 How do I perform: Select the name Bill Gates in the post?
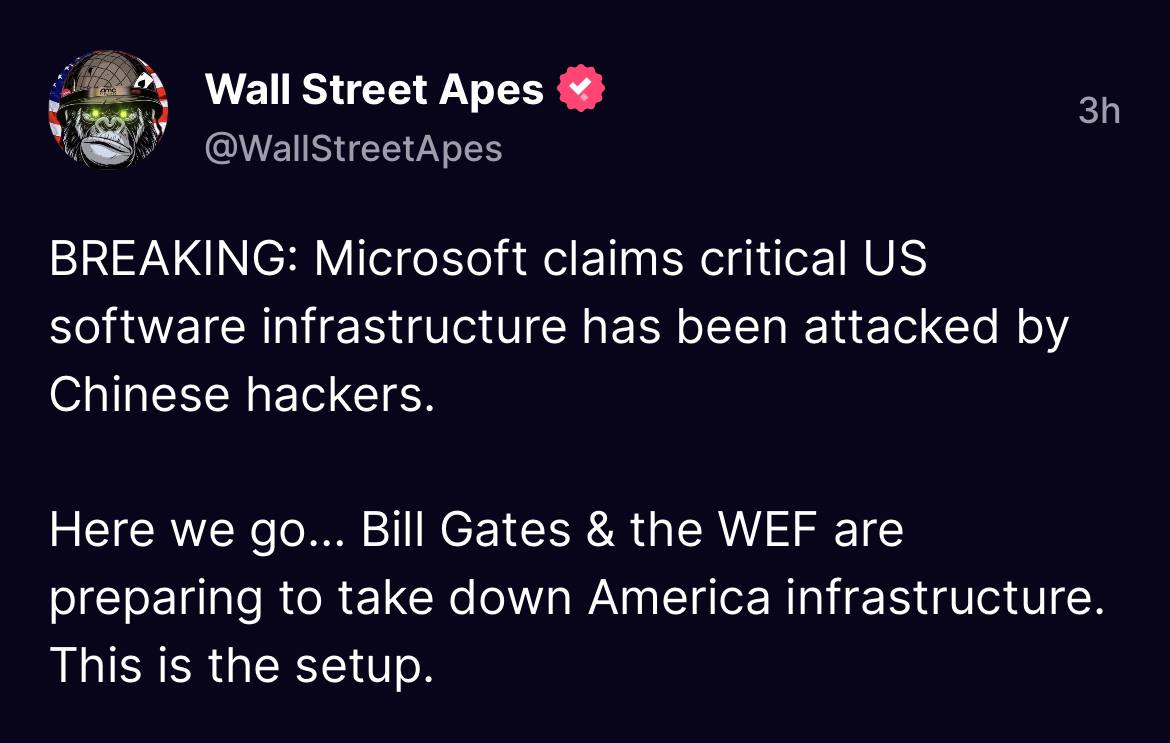click(x=466, y=530)
